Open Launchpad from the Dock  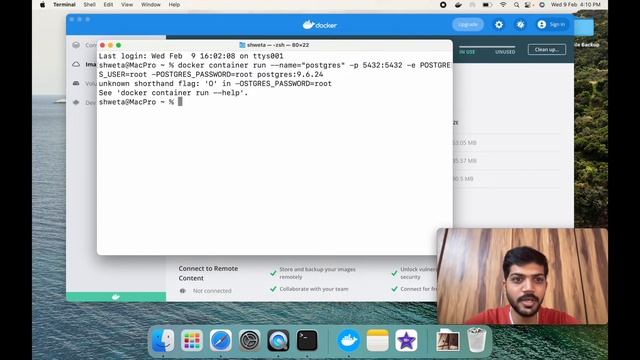pyautogui.click(x=192, y=340)
